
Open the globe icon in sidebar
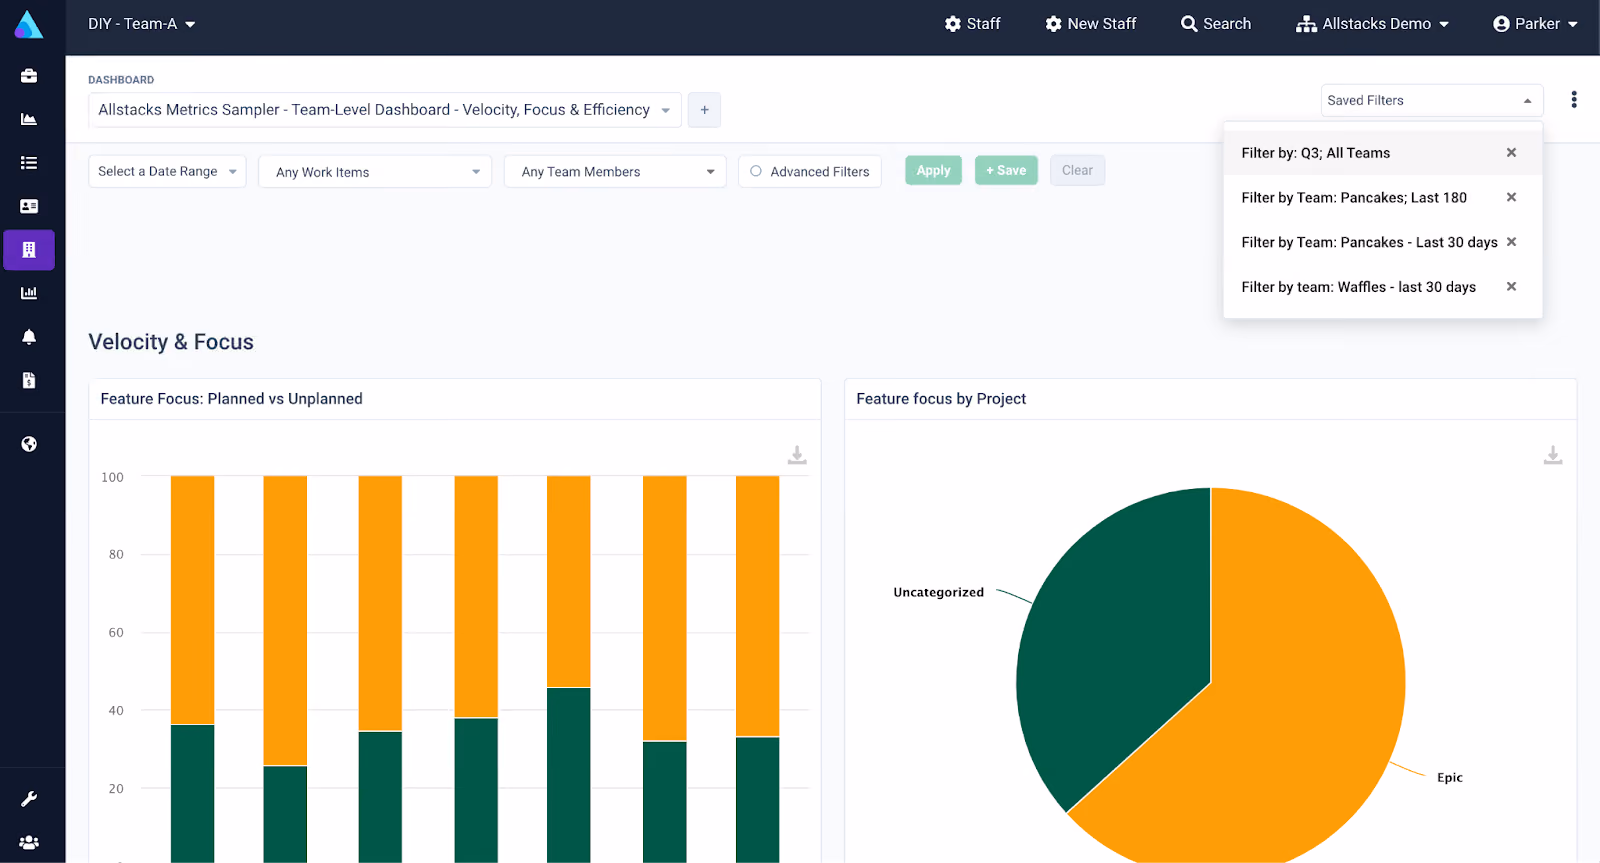[x=29, y=444]
